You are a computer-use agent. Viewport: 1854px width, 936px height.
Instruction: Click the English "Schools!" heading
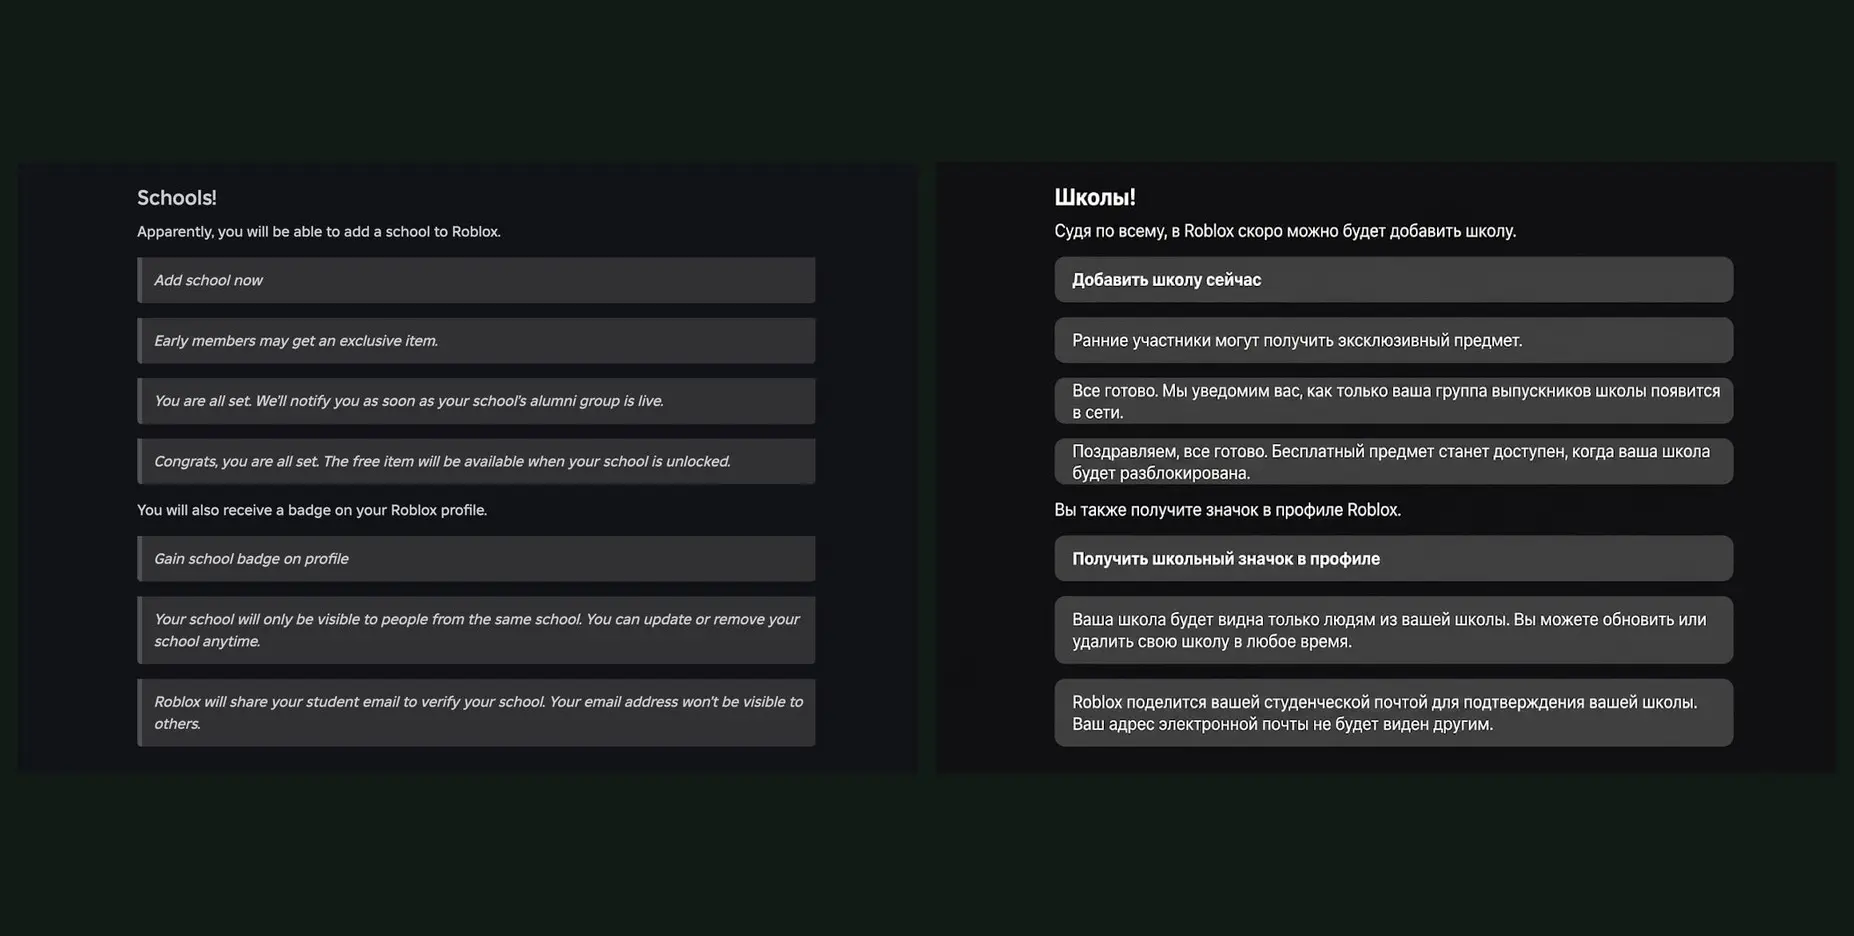(x=176, y=198)
